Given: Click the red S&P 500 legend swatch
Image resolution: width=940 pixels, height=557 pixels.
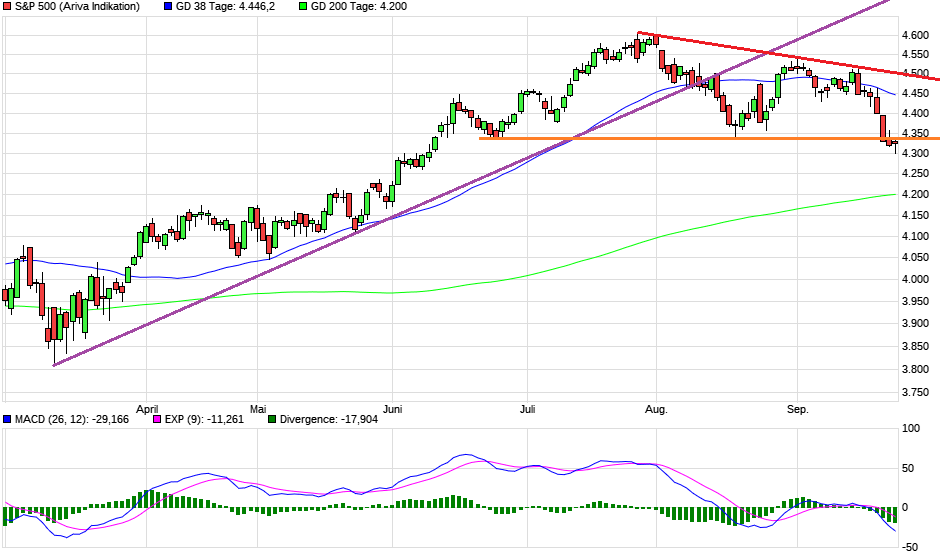Looking at the screenshot, I should click(x=7, y=7).
